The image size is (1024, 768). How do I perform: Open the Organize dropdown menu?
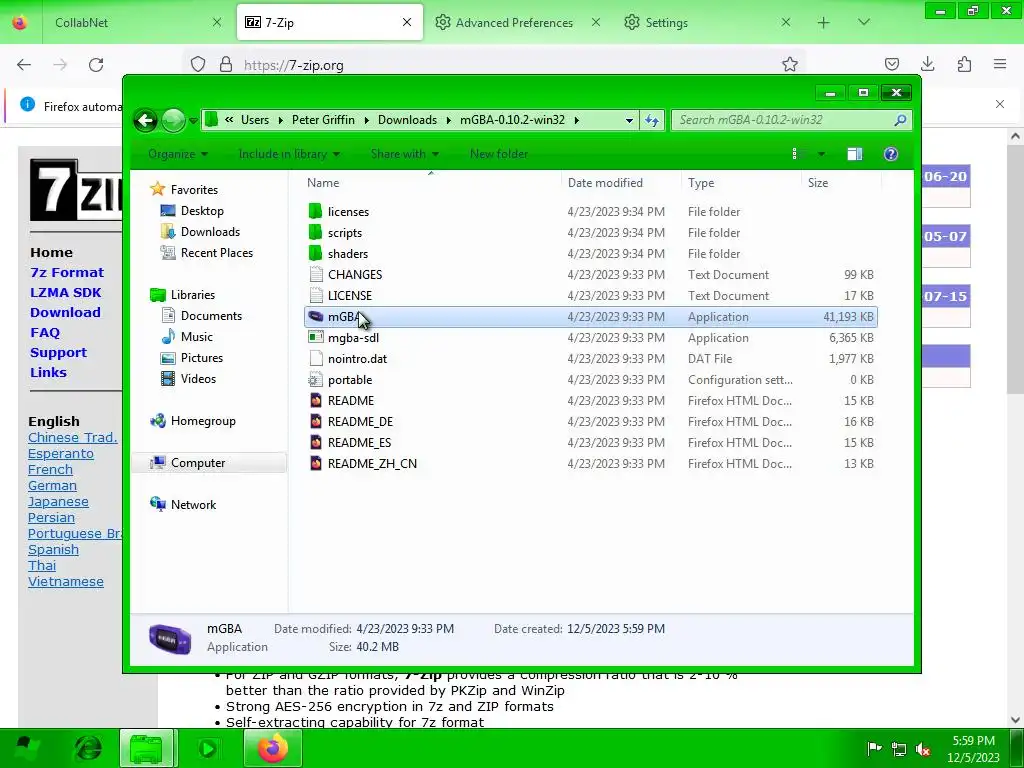(178, 154)
